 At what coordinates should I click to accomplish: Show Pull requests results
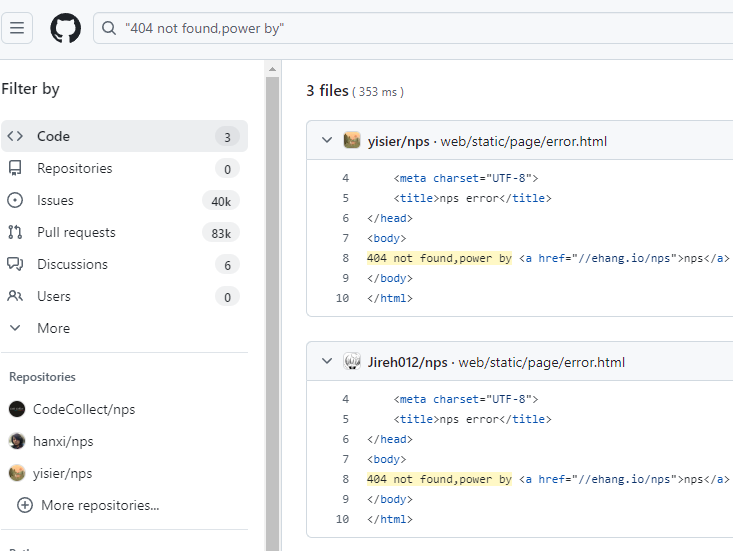point(76,232)
